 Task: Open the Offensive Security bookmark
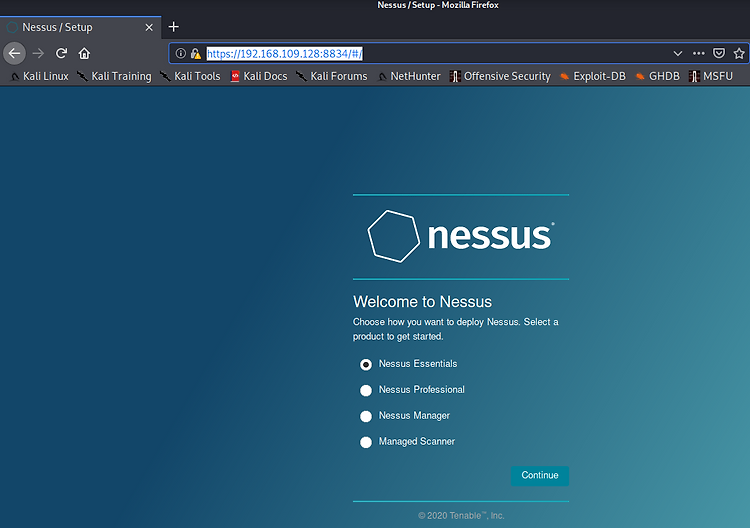(500, 76)
